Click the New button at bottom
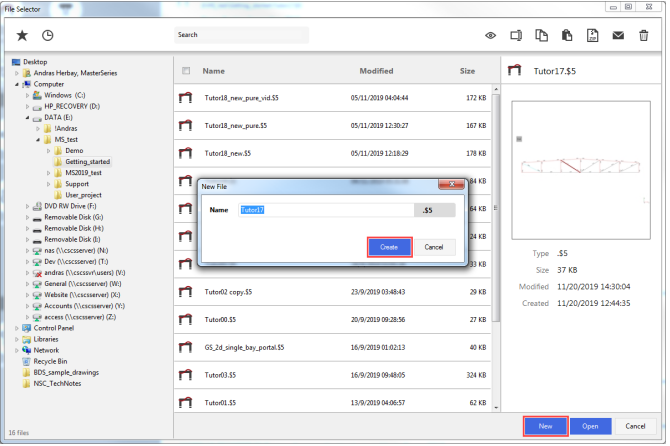The image size is (670, 446). [x=545, y=425]
